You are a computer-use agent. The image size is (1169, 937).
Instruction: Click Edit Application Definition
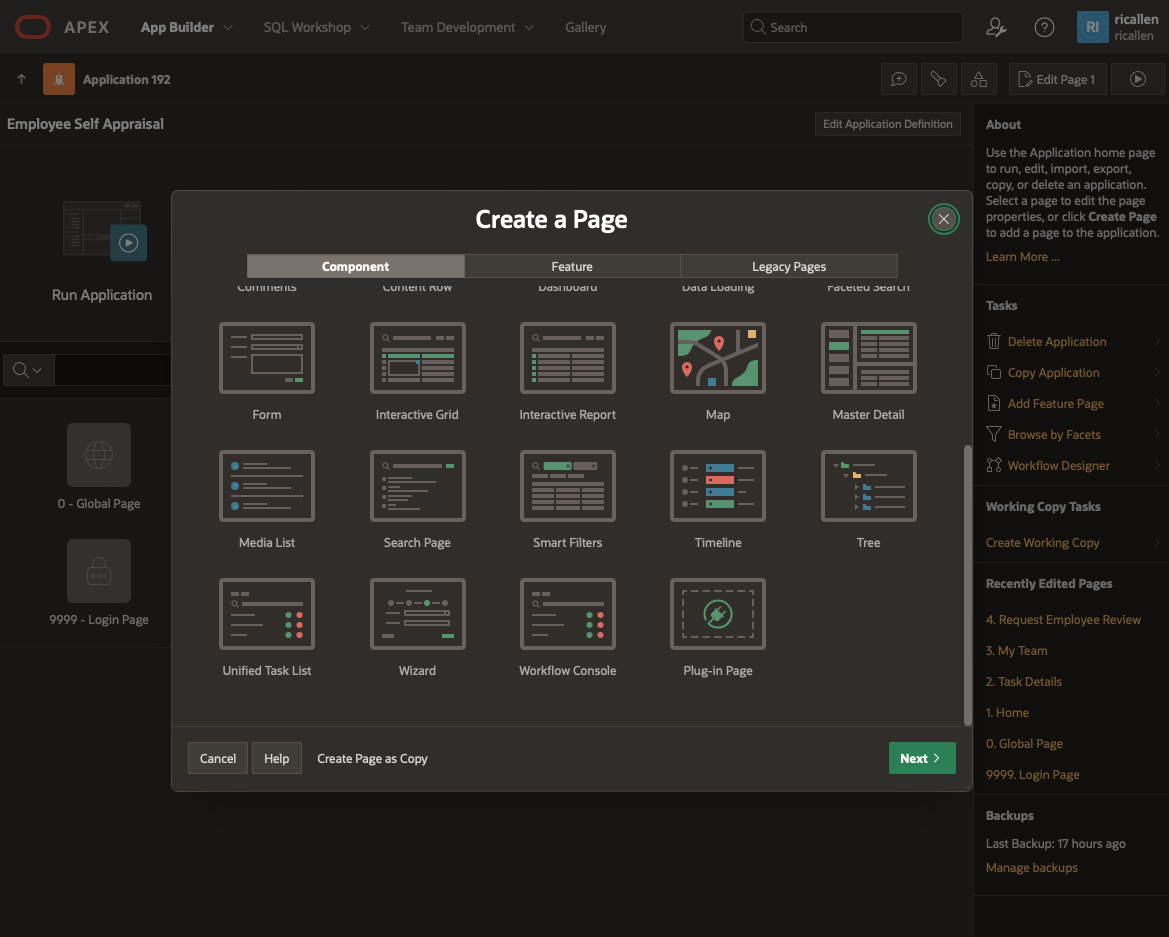887,124
